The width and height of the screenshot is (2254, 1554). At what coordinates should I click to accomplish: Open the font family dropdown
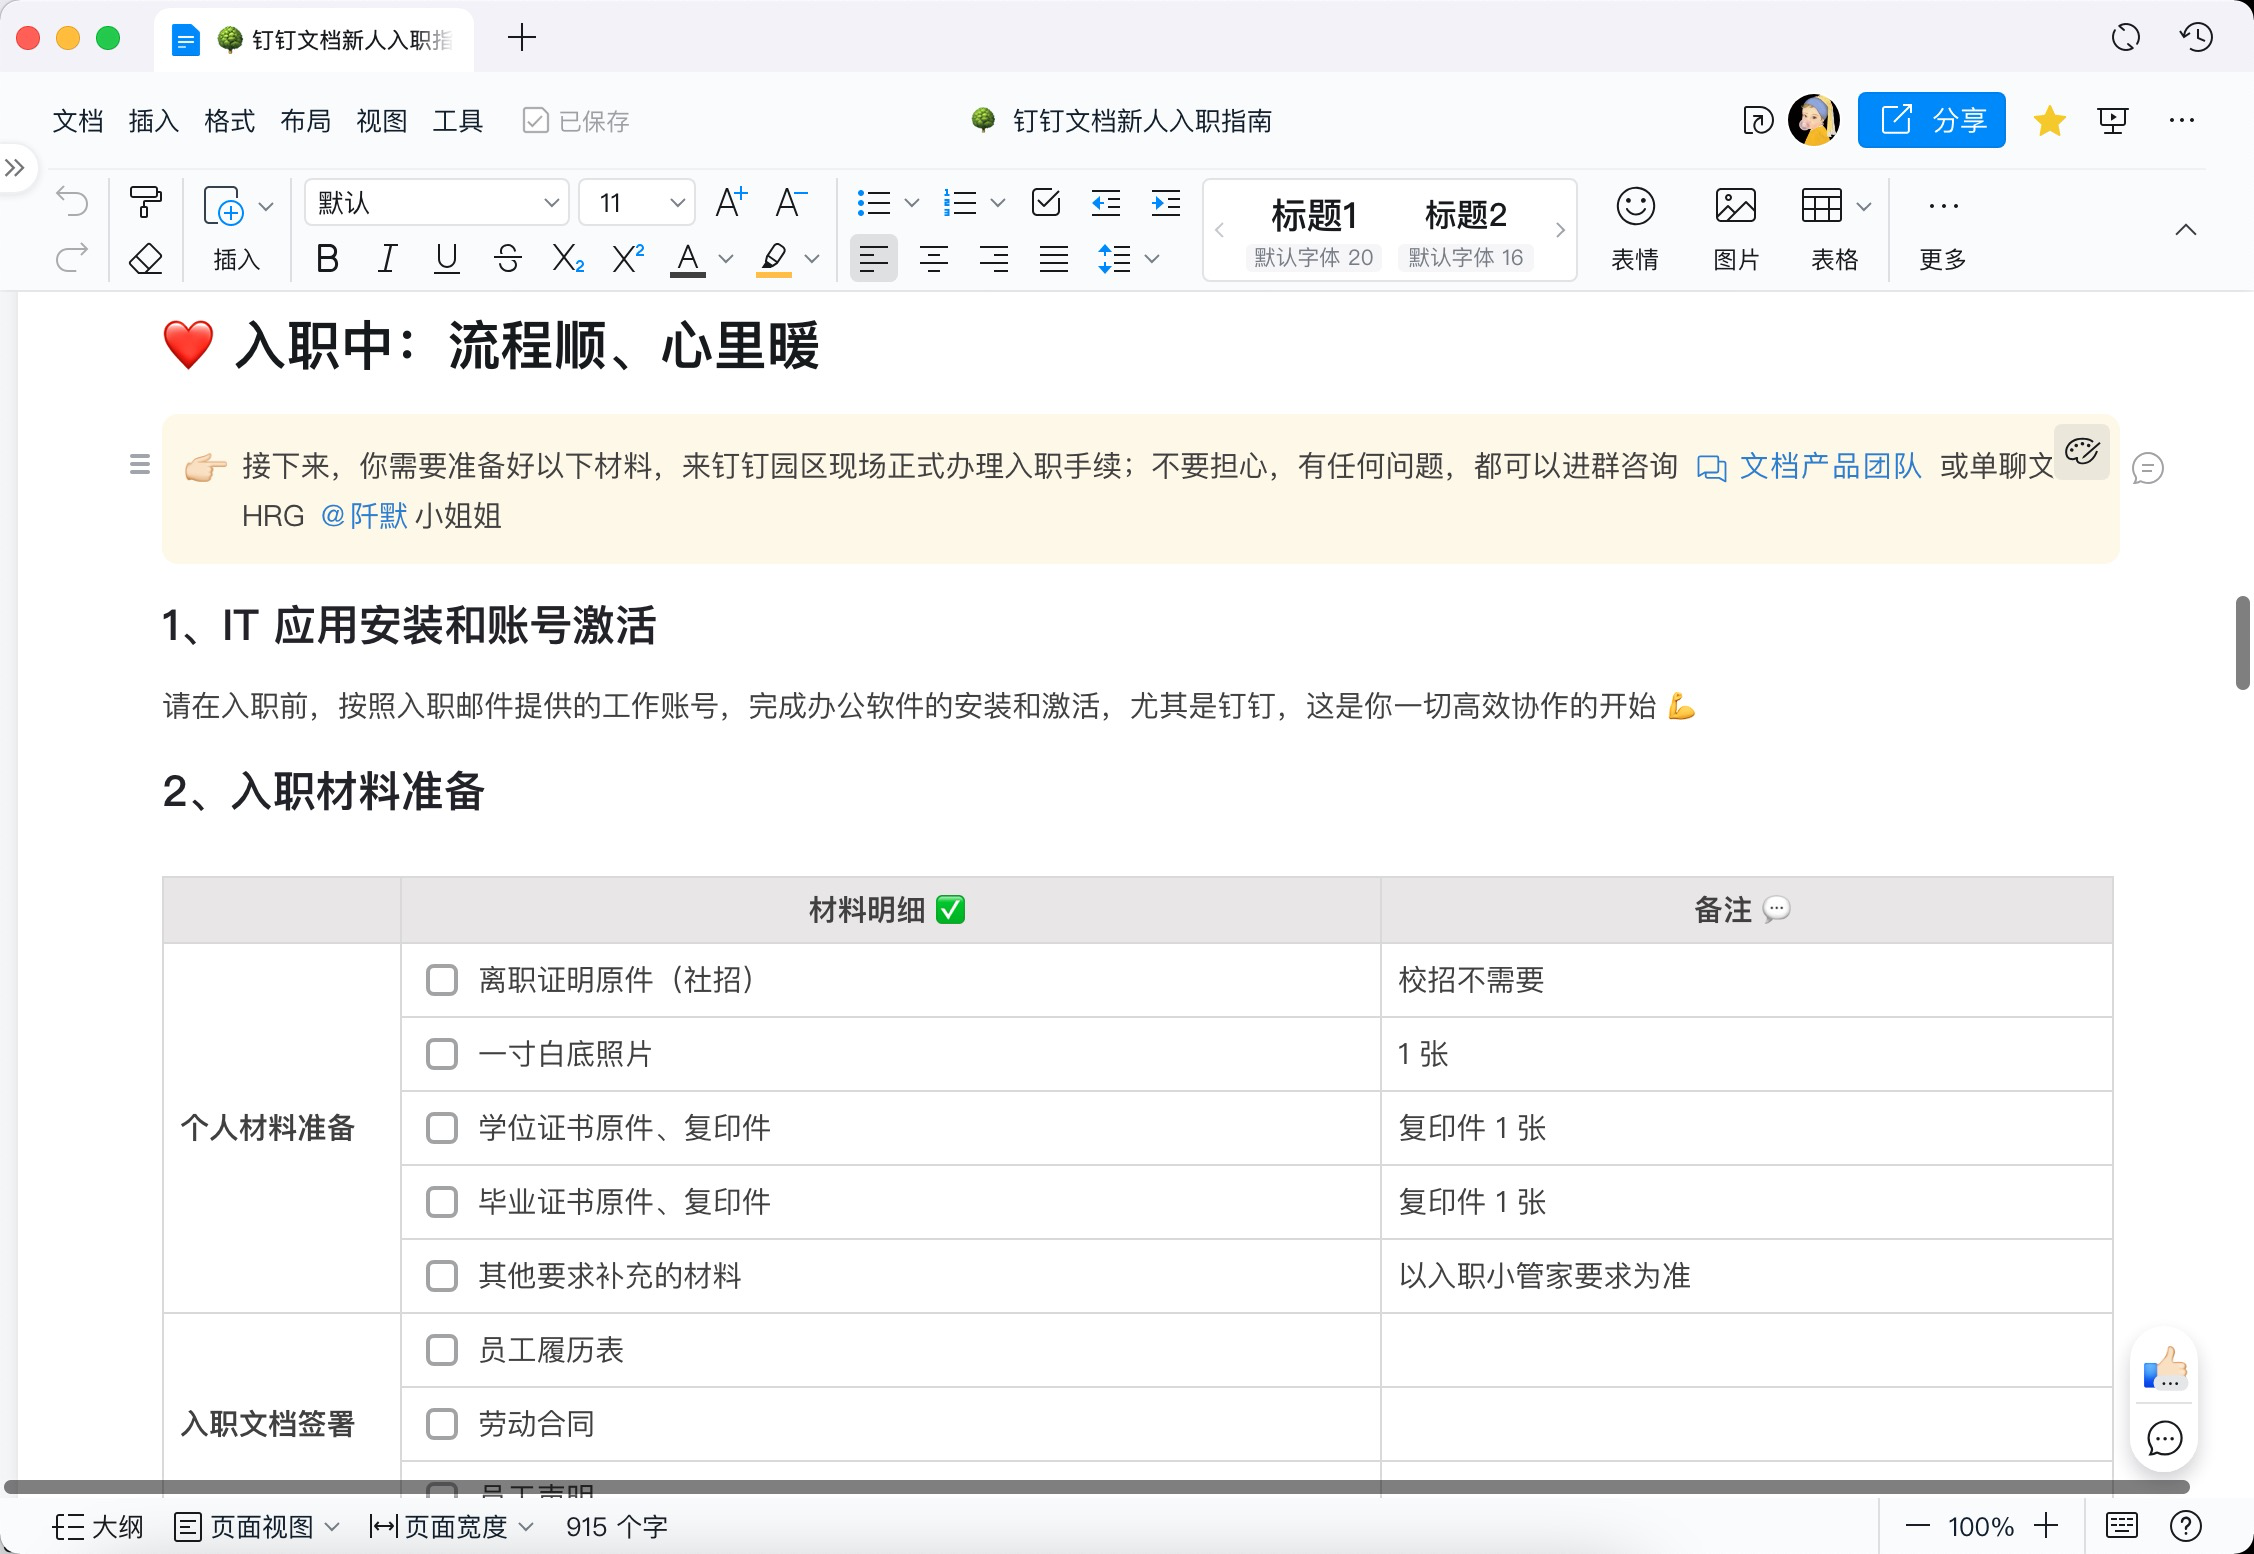[435, 202]
